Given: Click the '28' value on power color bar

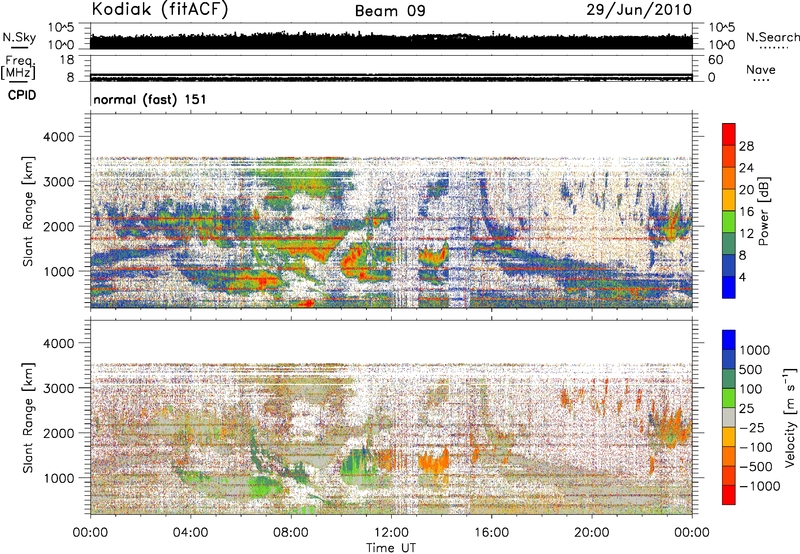Looking at the screenshot, I should coord(746,146).
